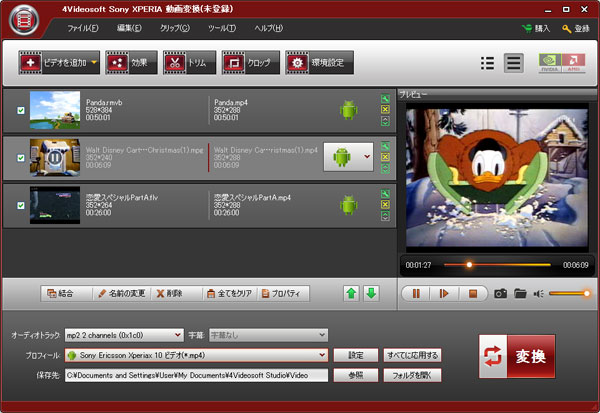The width and height of the screenshot is (600, 413).
Task: Open the Crop (クロップ) tool
Action: [x=251, y=62]
